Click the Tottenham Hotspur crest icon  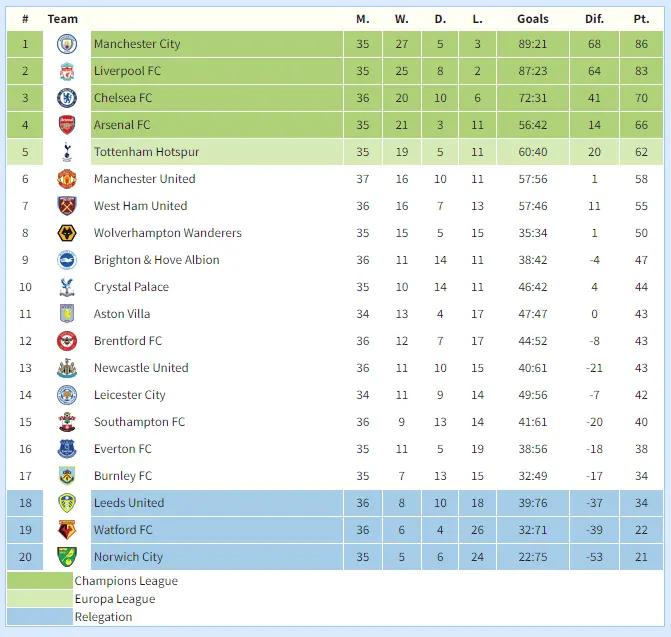click(x=67, y=152)
